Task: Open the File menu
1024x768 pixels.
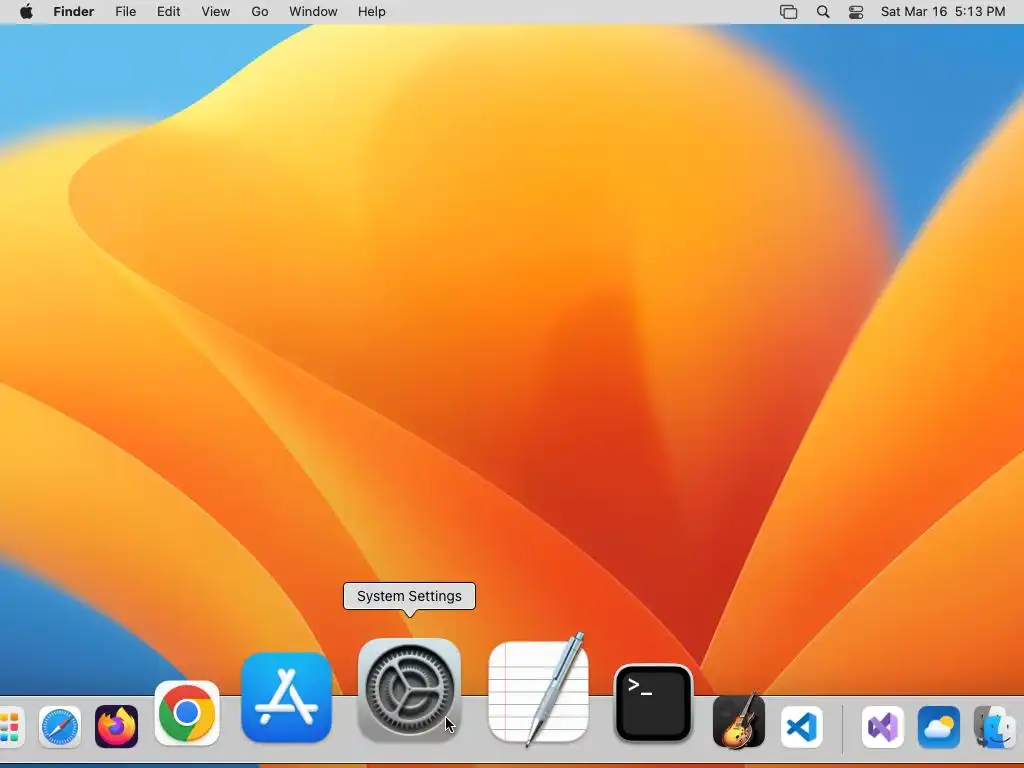Action: tap(125, 12)
